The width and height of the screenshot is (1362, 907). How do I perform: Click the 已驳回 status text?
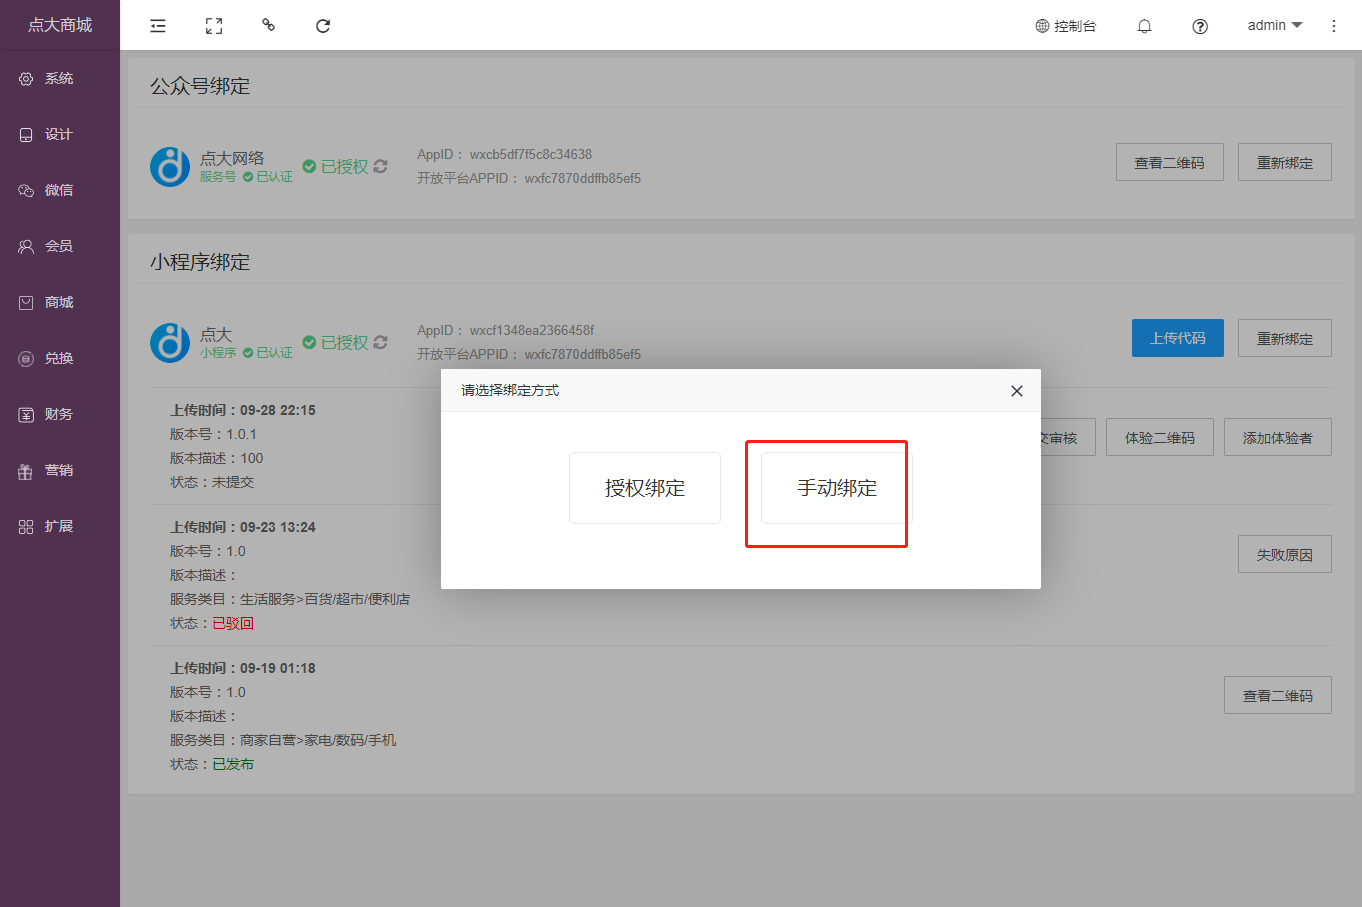coord(233,623)
